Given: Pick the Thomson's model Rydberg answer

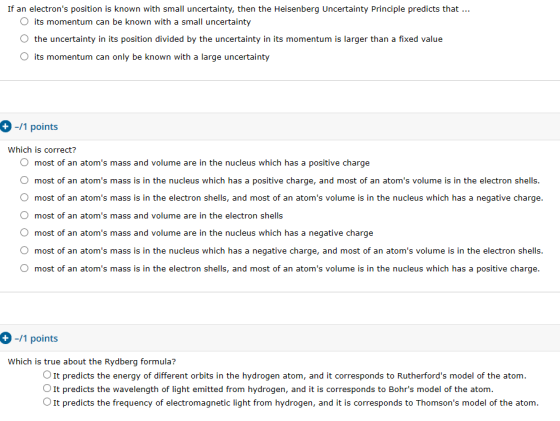Looking at the screenshot, I should [47, 402].
